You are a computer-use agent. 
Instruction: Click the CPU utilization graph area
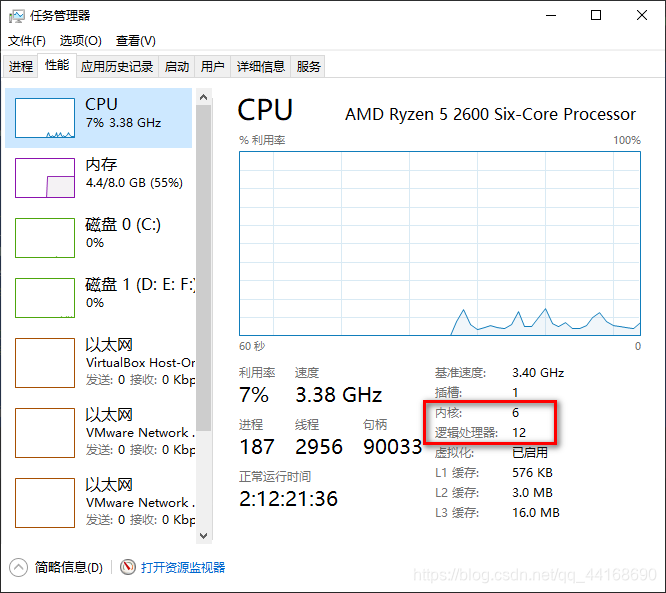tap(440, 243)
